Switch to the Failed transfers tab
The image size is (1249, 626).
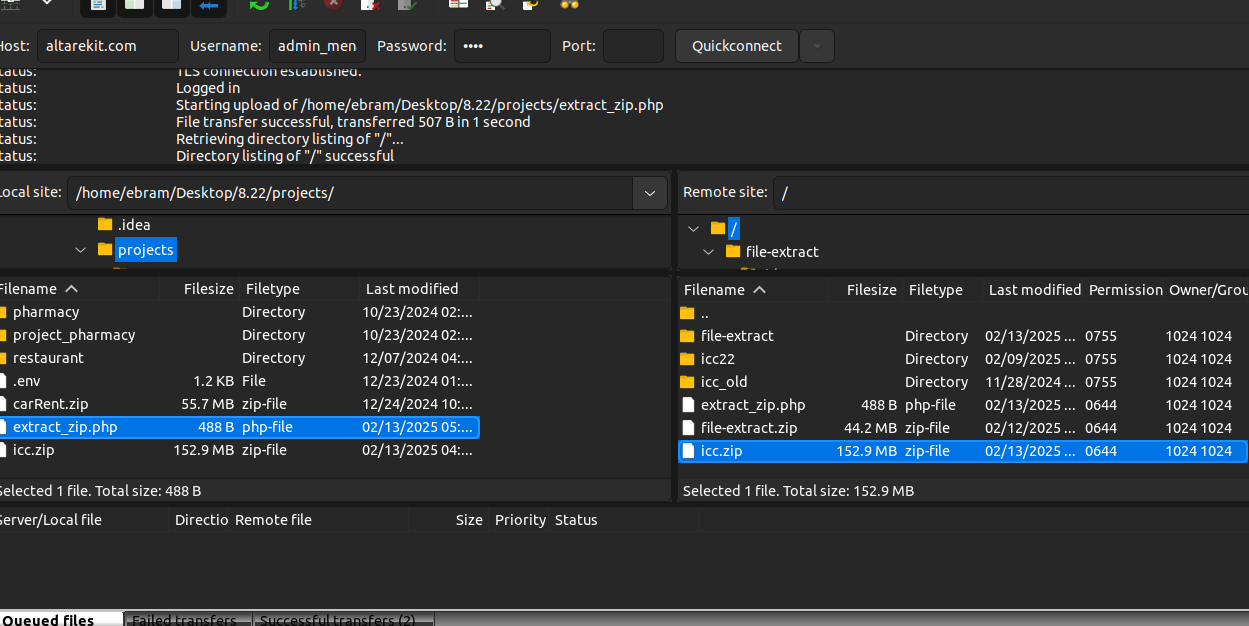point(188,620)
